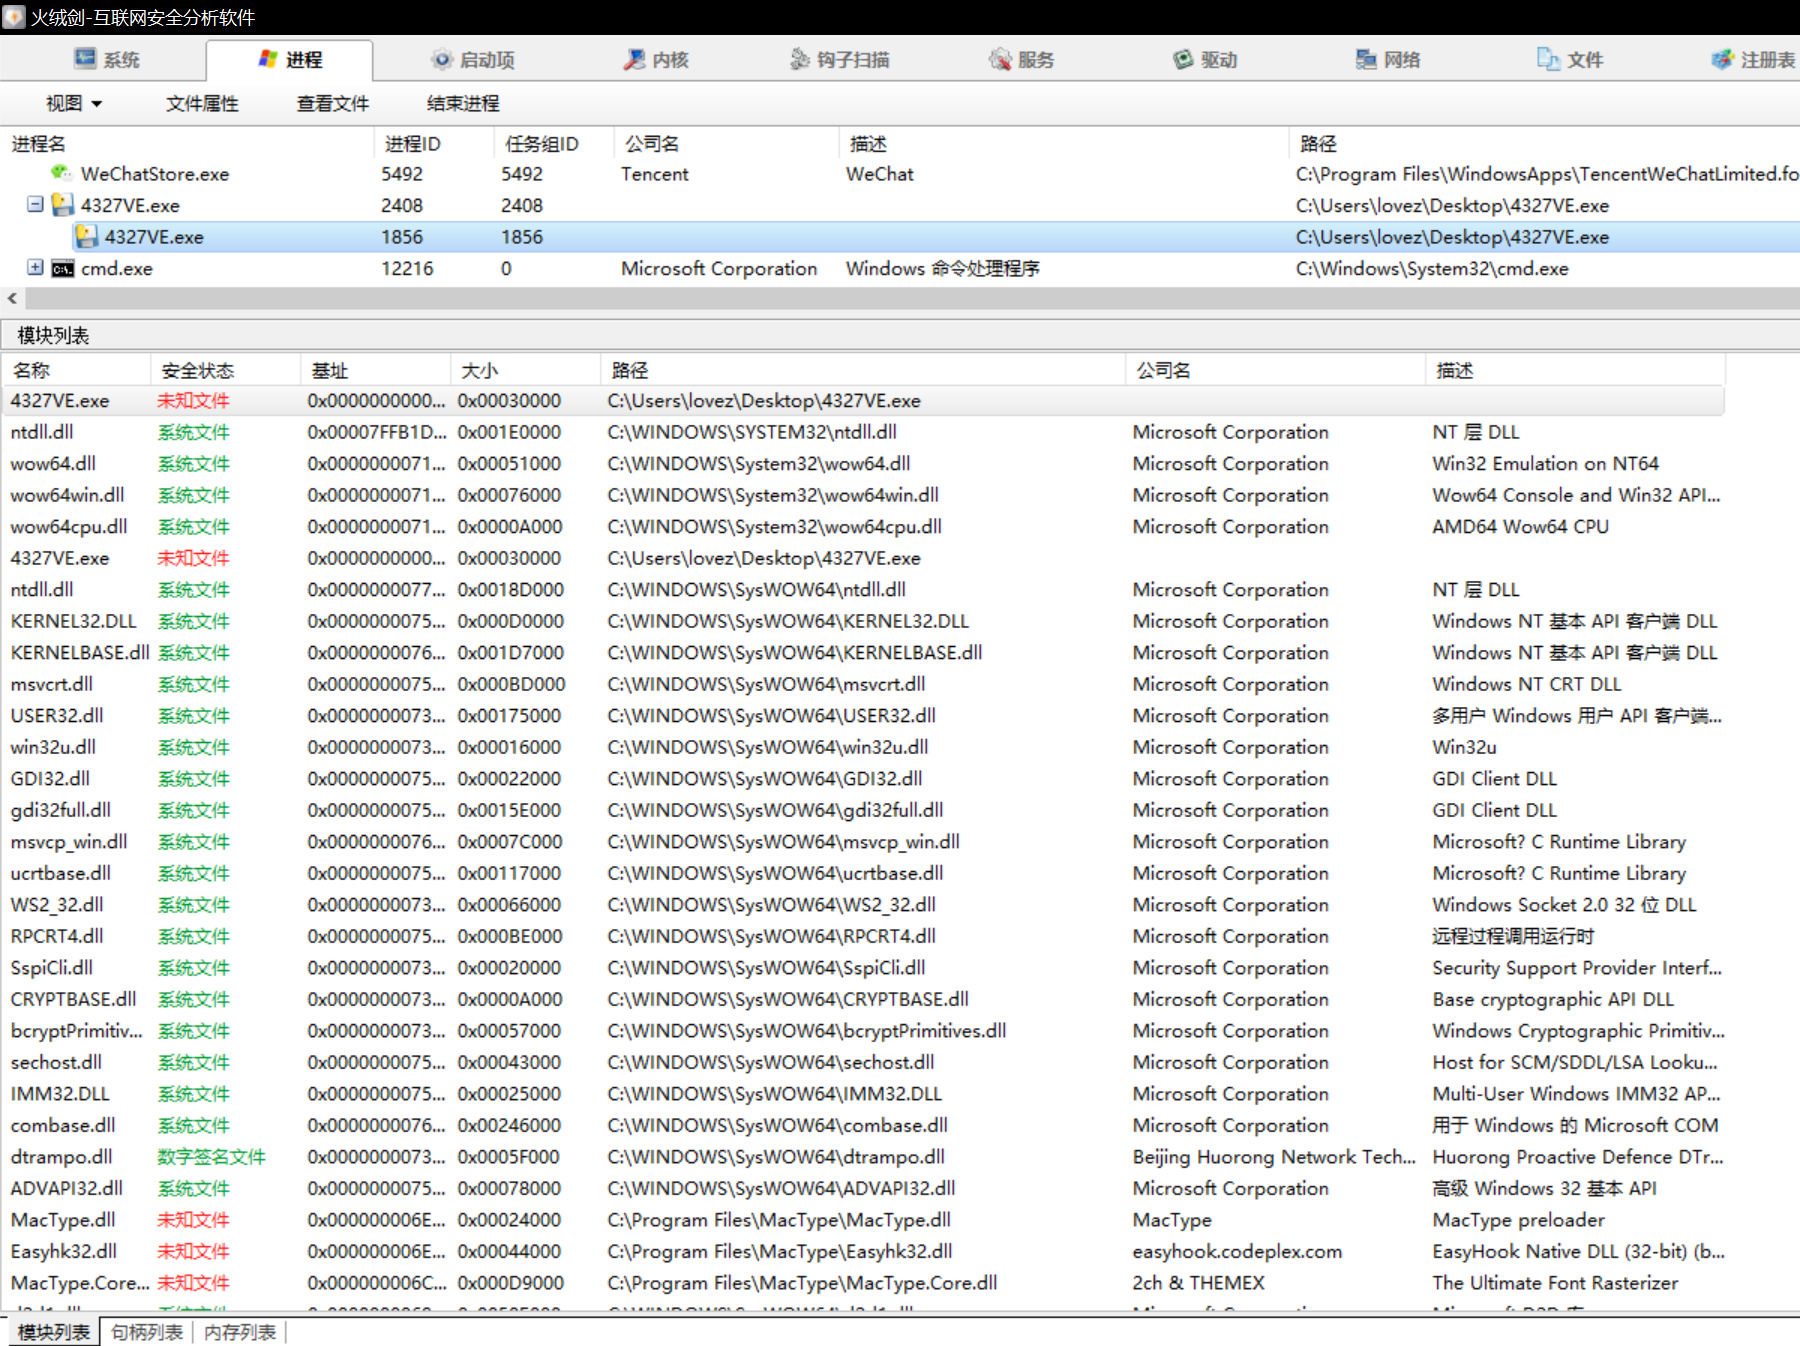Sort modules by 基址 column header

[x=375, y=370]
